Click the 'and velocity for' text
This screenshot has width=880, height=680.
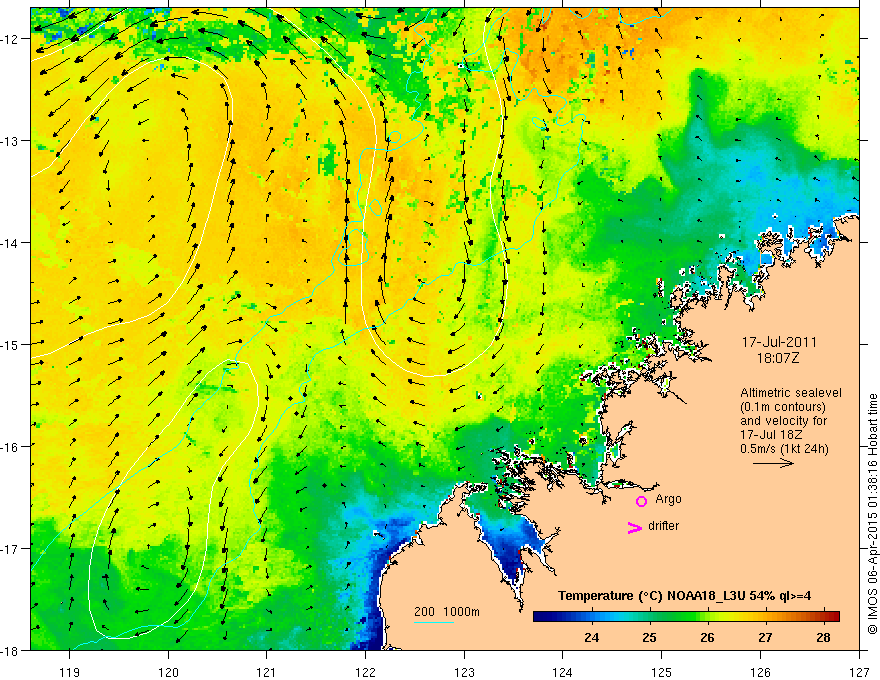[783, 421]
